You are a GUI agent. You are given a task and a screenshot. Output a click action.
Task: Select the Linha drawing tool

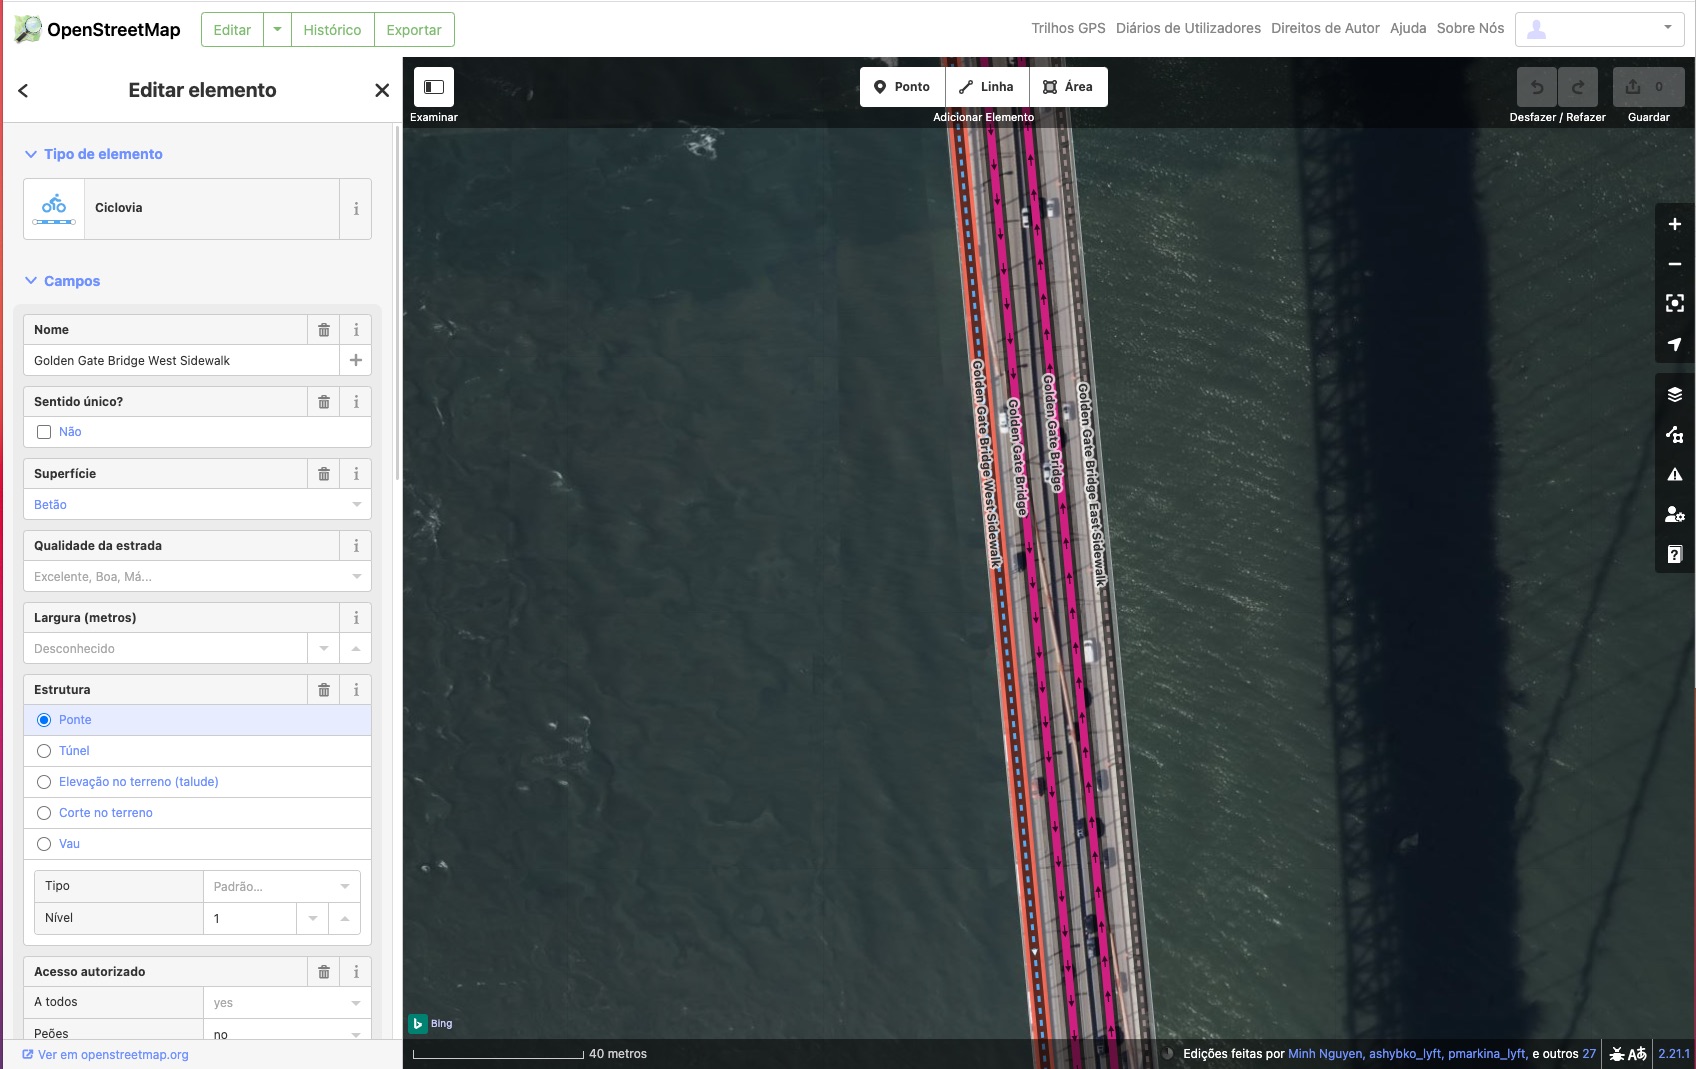(x=987, y=87)
